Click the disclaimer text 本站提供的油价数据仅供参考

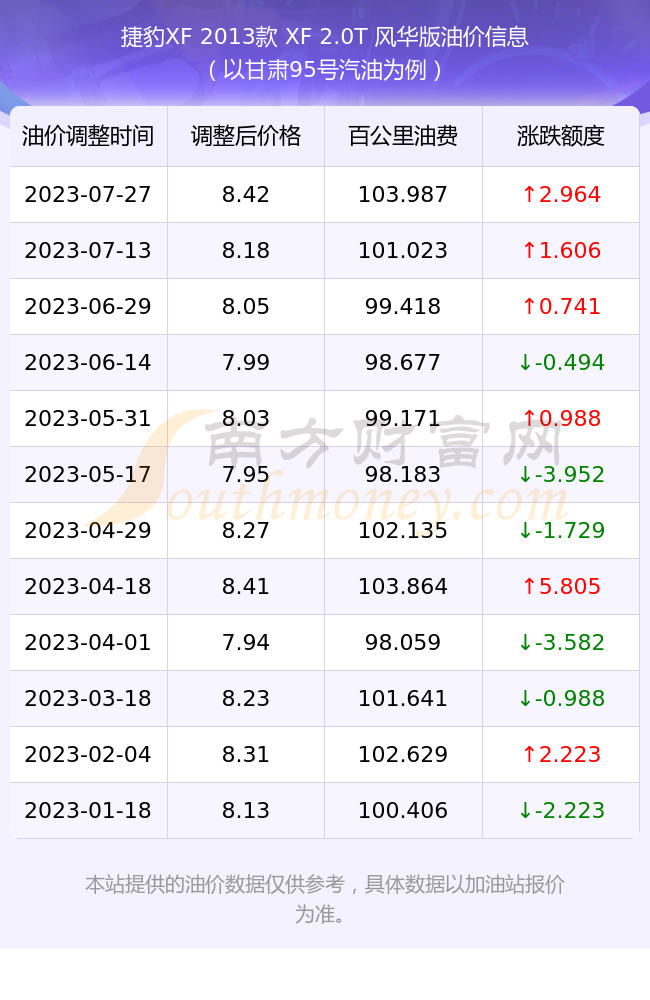(x=214, y=885)
